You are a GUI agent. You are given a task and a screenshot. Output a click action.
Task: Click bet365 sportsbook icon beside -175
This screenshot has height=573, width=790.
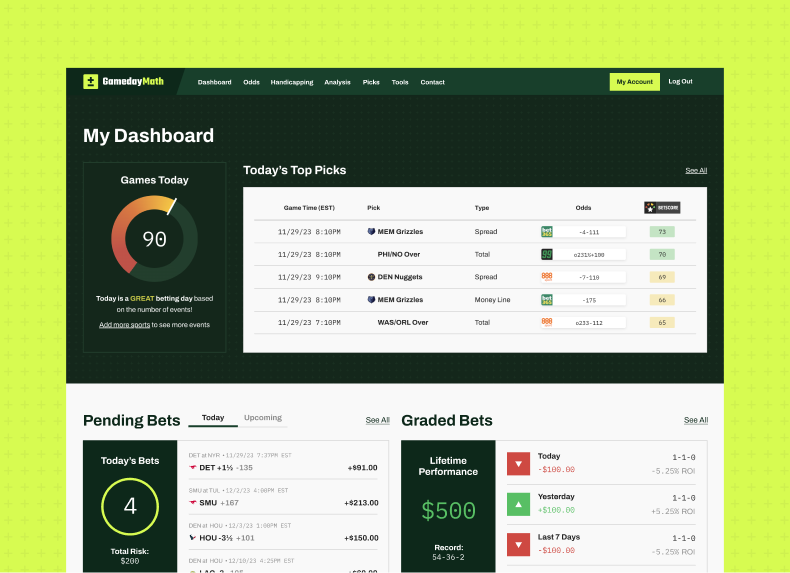point(547,300)
